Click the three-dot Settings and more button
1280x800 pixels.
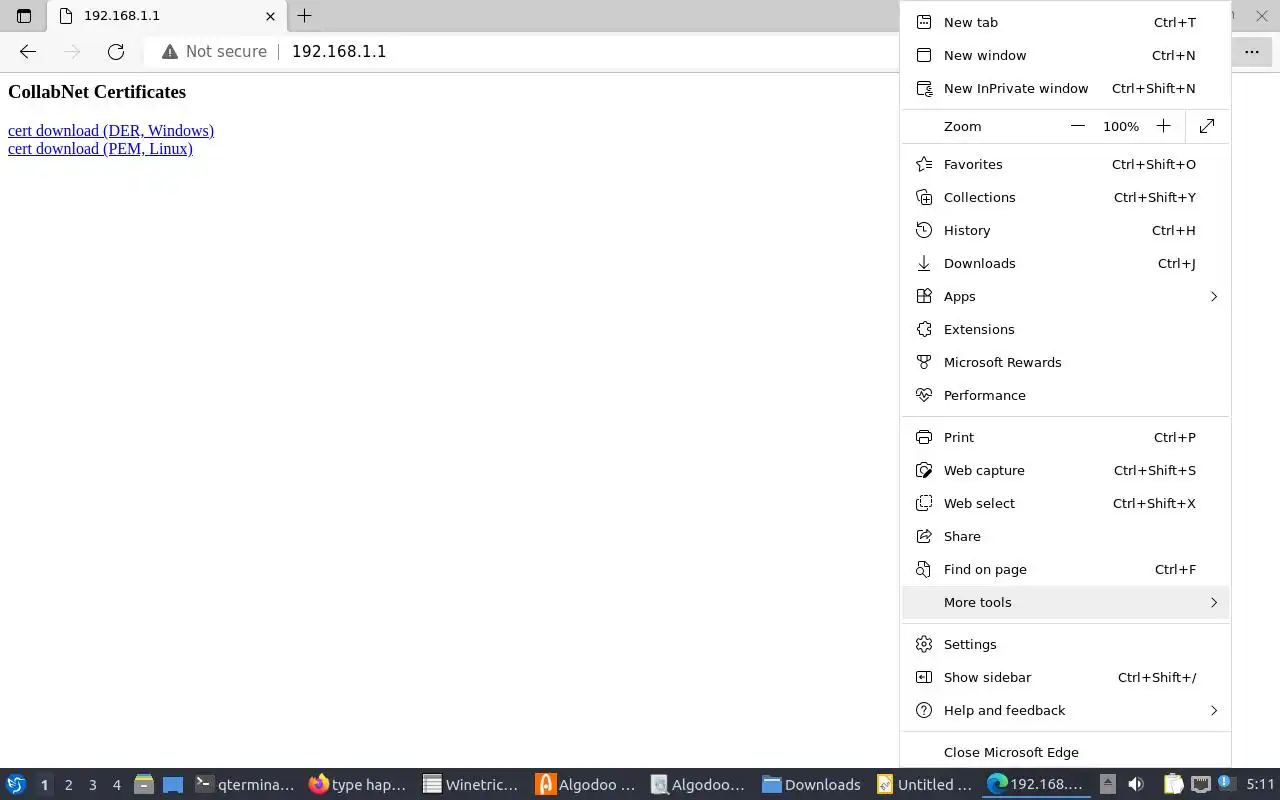(1252, 51)
